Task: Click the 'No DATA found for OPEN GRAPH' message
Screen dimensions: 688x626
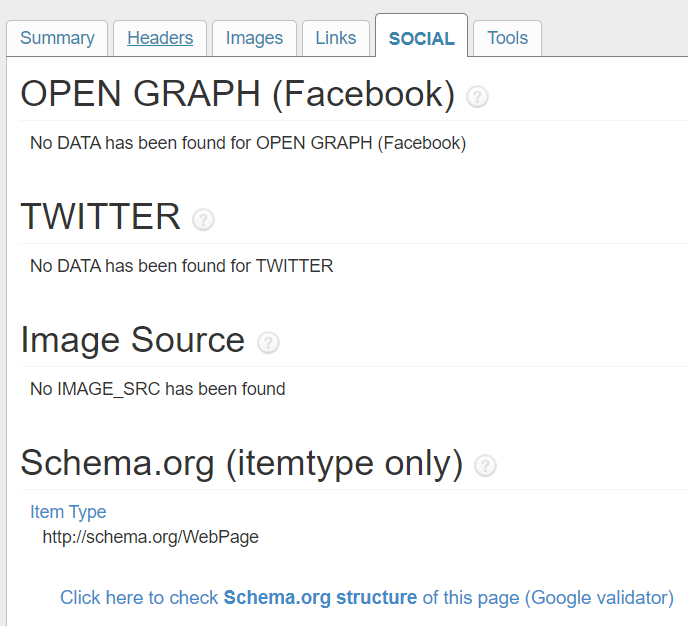Action: 248,143
